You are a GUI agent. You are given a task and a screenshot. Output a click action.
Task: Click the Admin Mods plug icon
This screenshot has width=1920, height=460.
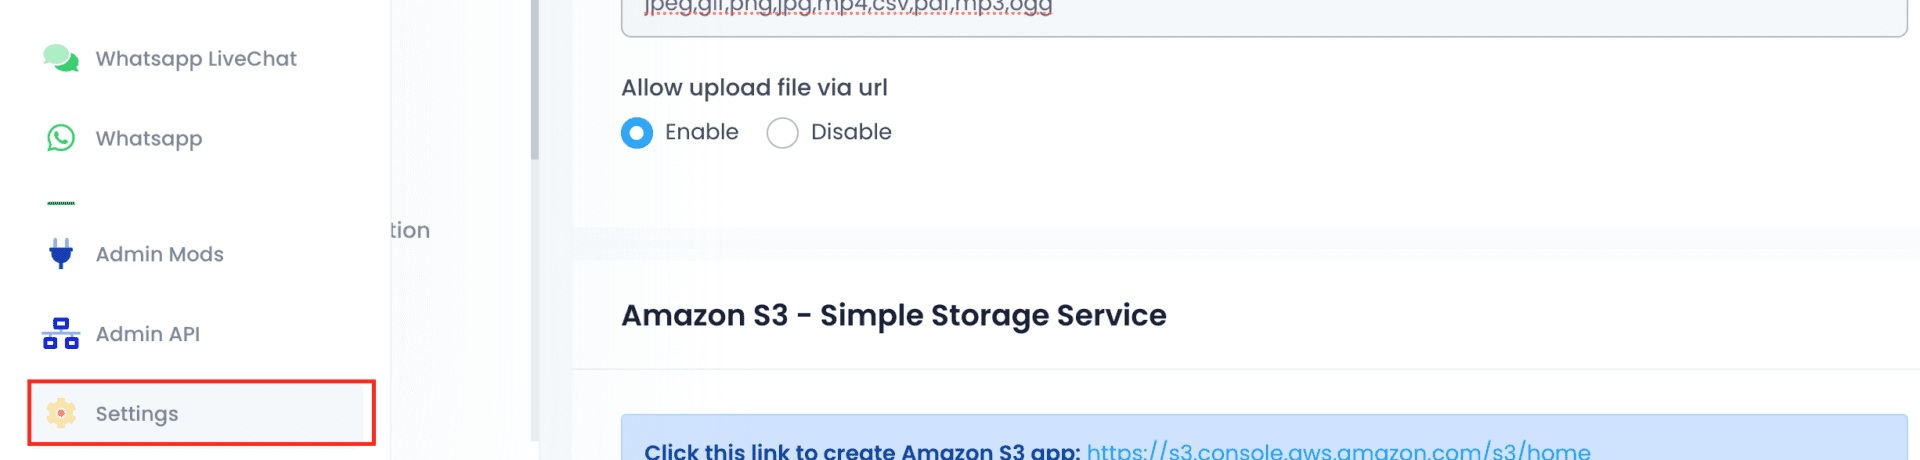click(x=61, y=254)
